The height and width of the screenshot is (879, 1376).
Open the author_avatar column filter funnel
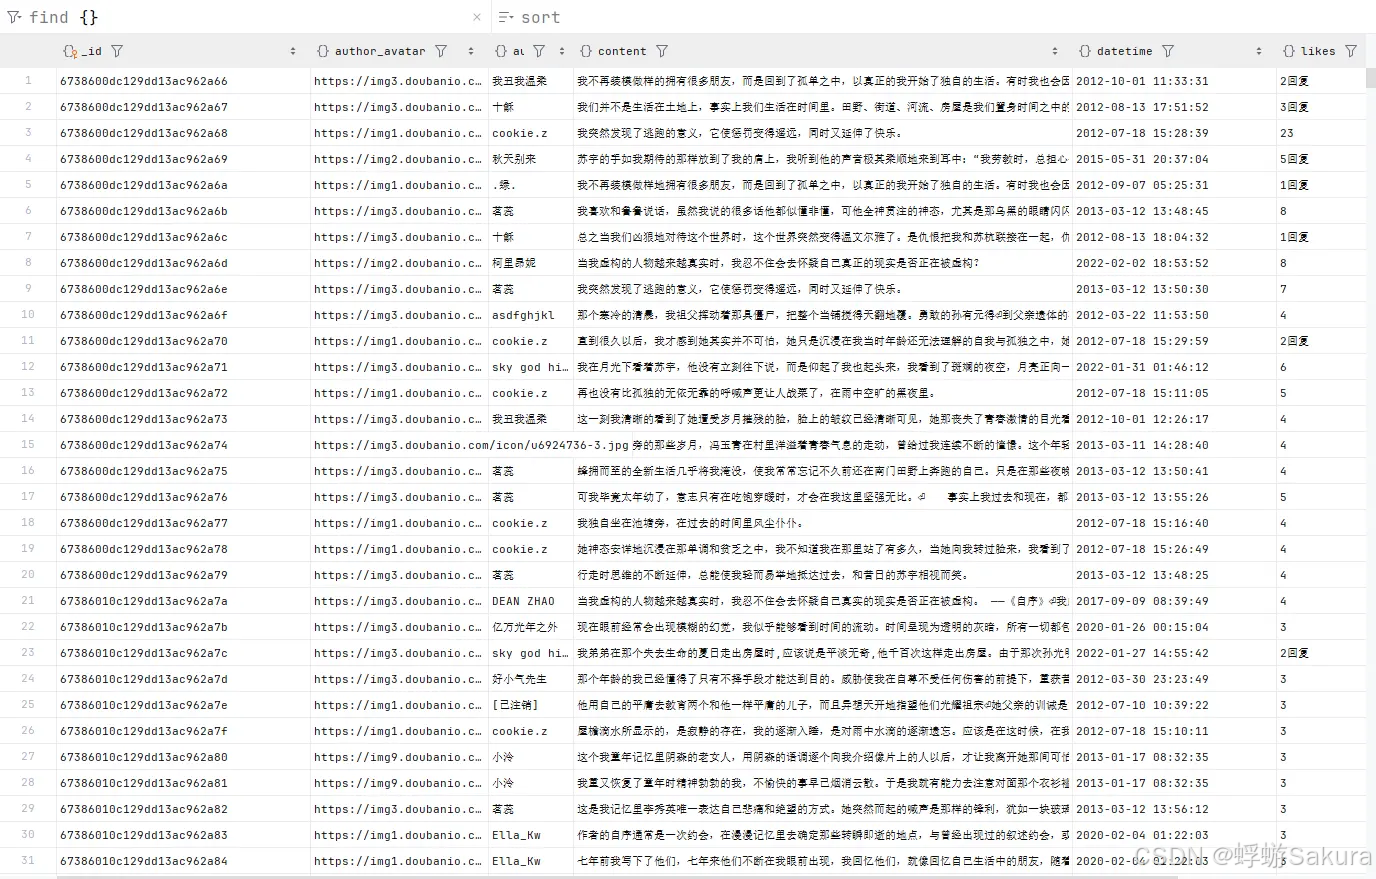pyautogui.click(x=441, y=51)
